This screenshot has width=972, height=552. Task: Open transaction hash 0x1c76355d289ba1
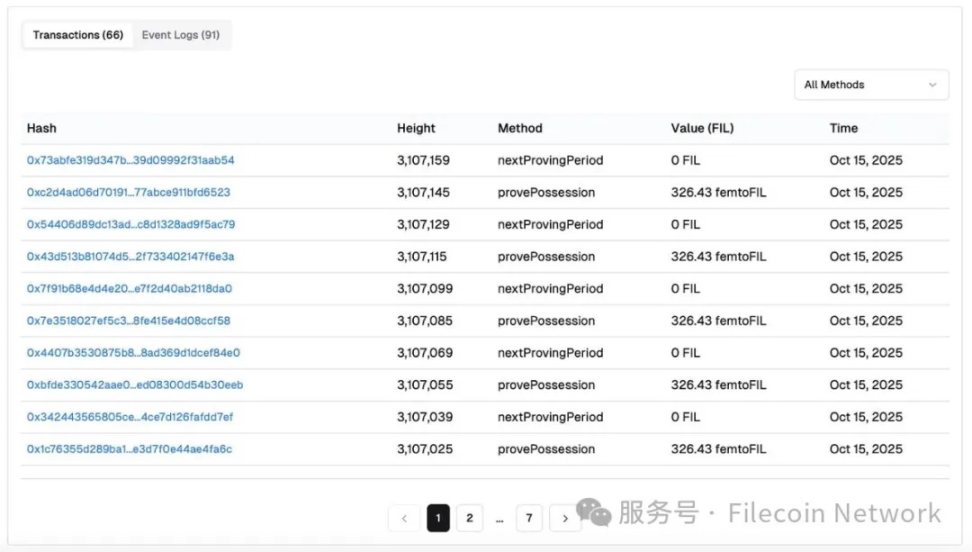pyautogui.click(x=129, y=449)
